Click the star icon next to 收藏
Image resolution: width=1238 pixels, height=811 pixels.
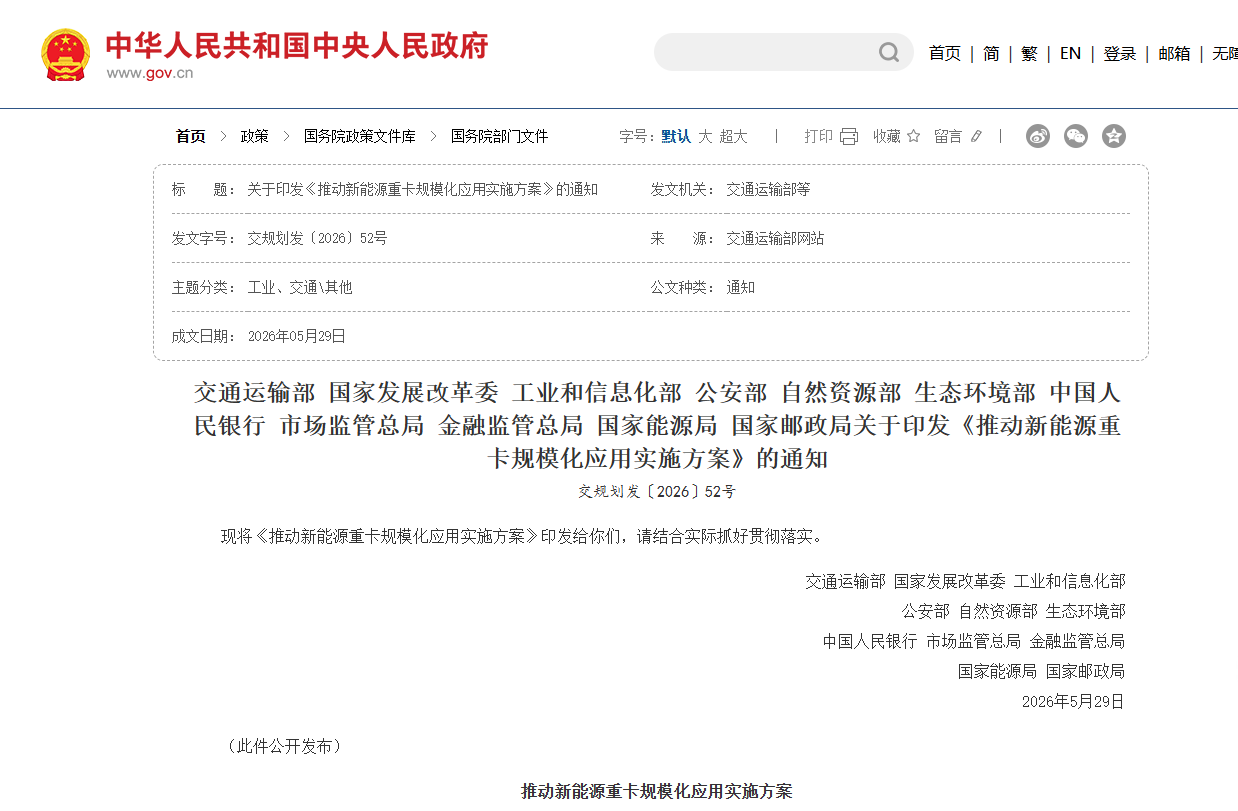click(913, 136)
